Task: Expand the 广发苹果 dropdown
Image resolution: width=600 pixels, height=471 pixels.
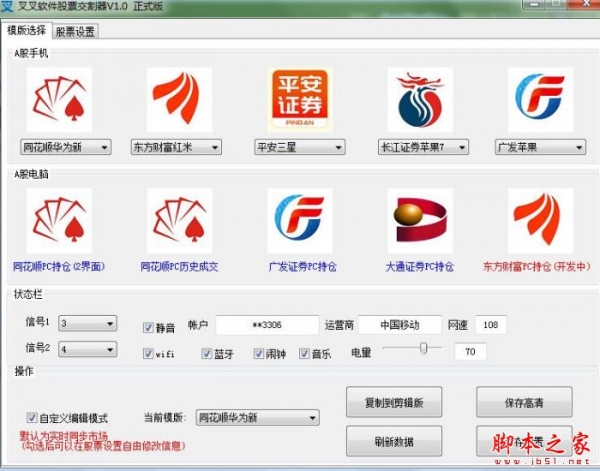Action: (540, 147)
